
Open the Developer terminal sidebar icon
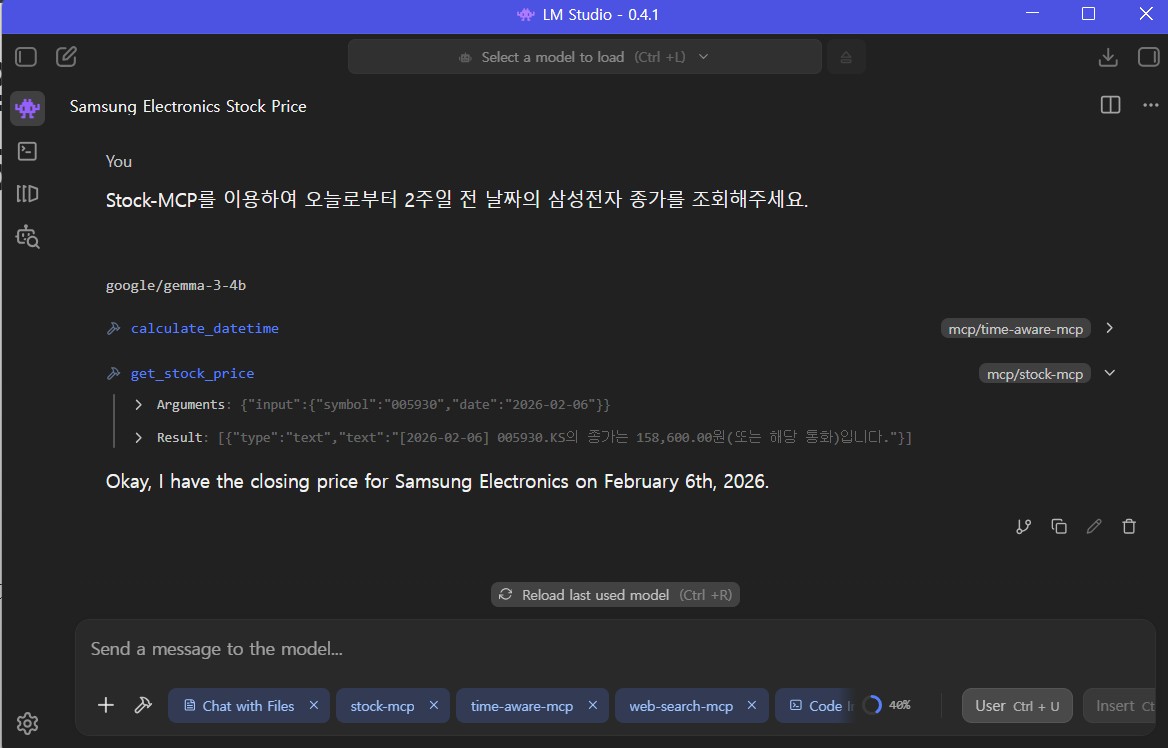[28, 151]
